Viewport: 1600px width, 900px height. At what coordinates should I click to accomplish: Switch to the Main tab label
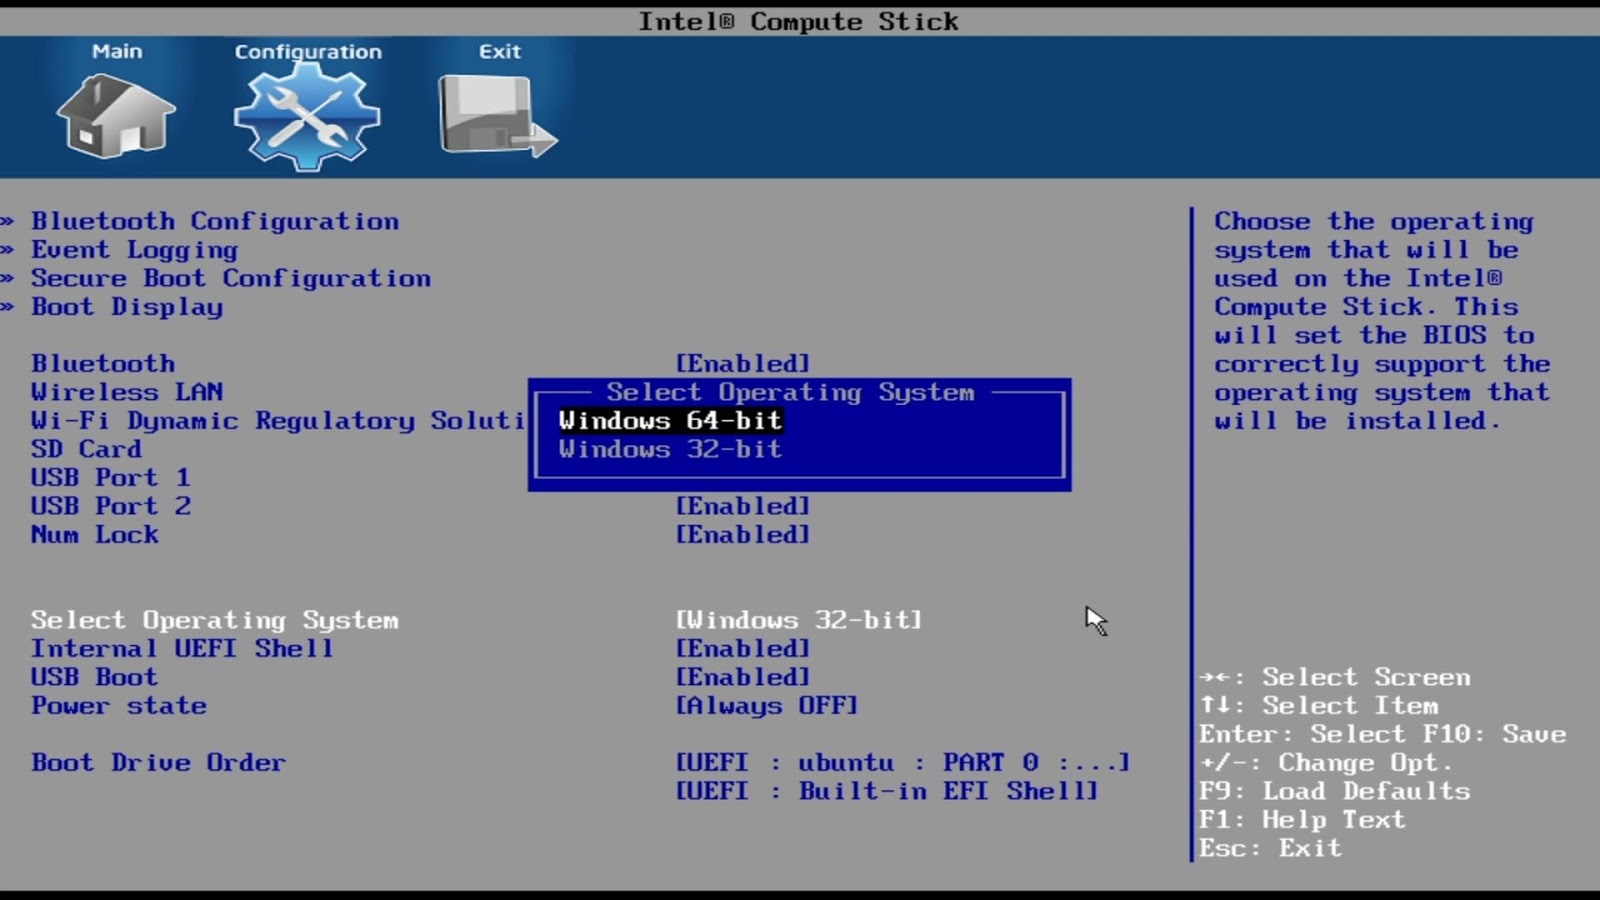117,51
